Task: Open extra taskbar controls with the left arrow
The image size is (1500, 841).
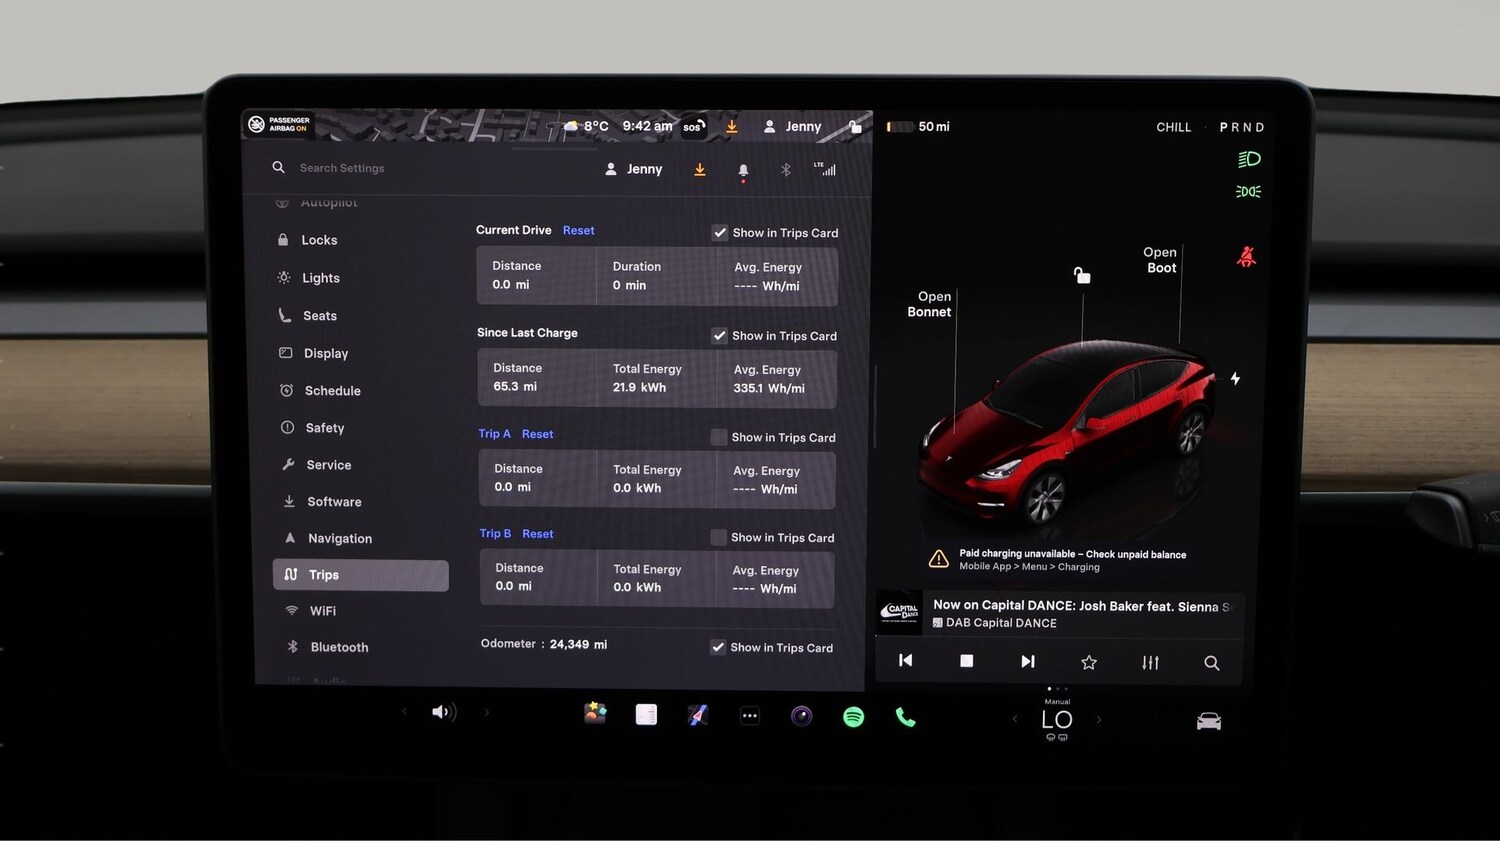Action: [404, 712]
